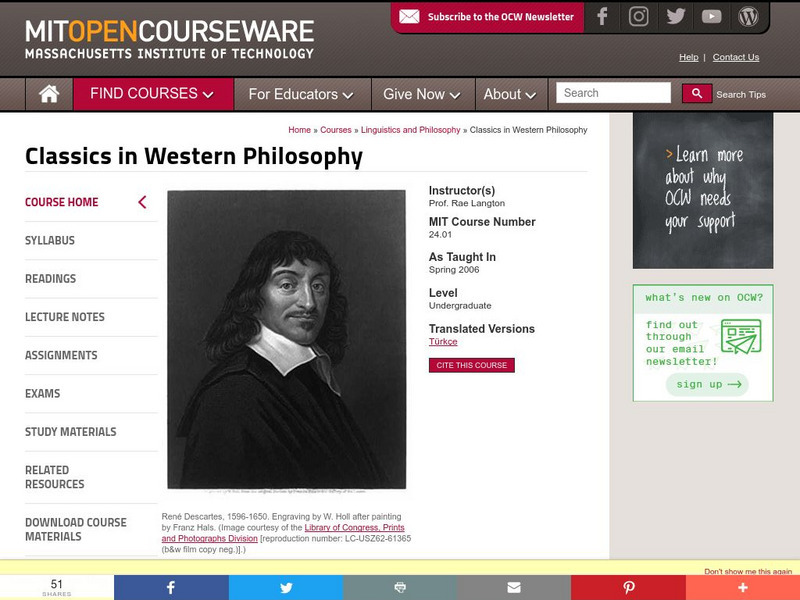
Task: Go to the Exams section
Action: 42,393
